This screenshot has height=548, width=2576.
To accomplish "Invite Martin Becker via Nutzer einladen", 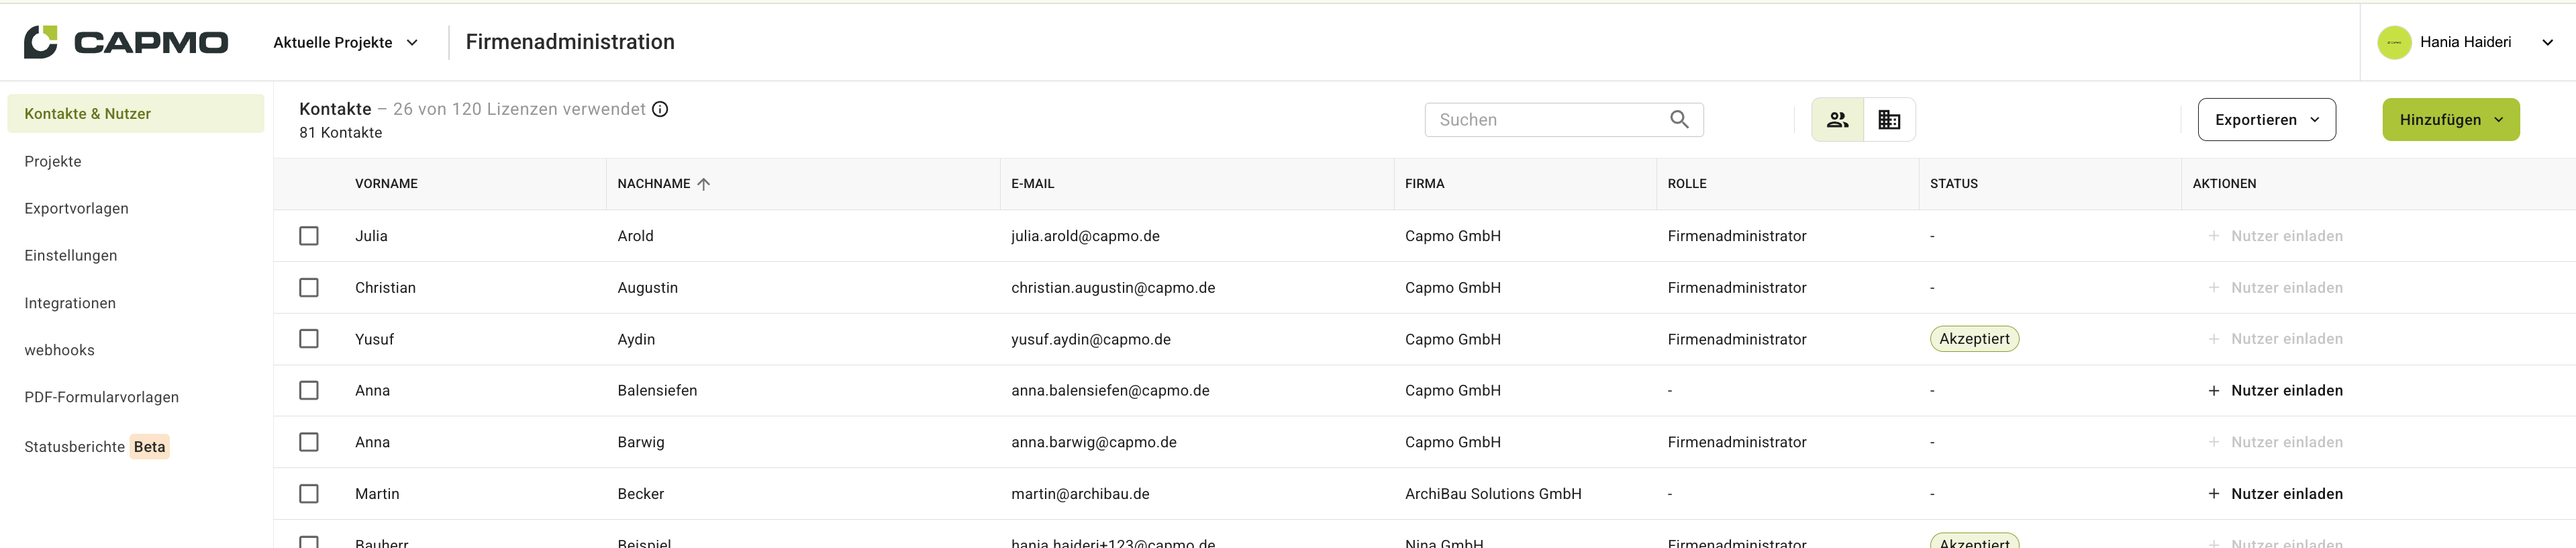I will pyautogui.click(x=2275, y=494).
